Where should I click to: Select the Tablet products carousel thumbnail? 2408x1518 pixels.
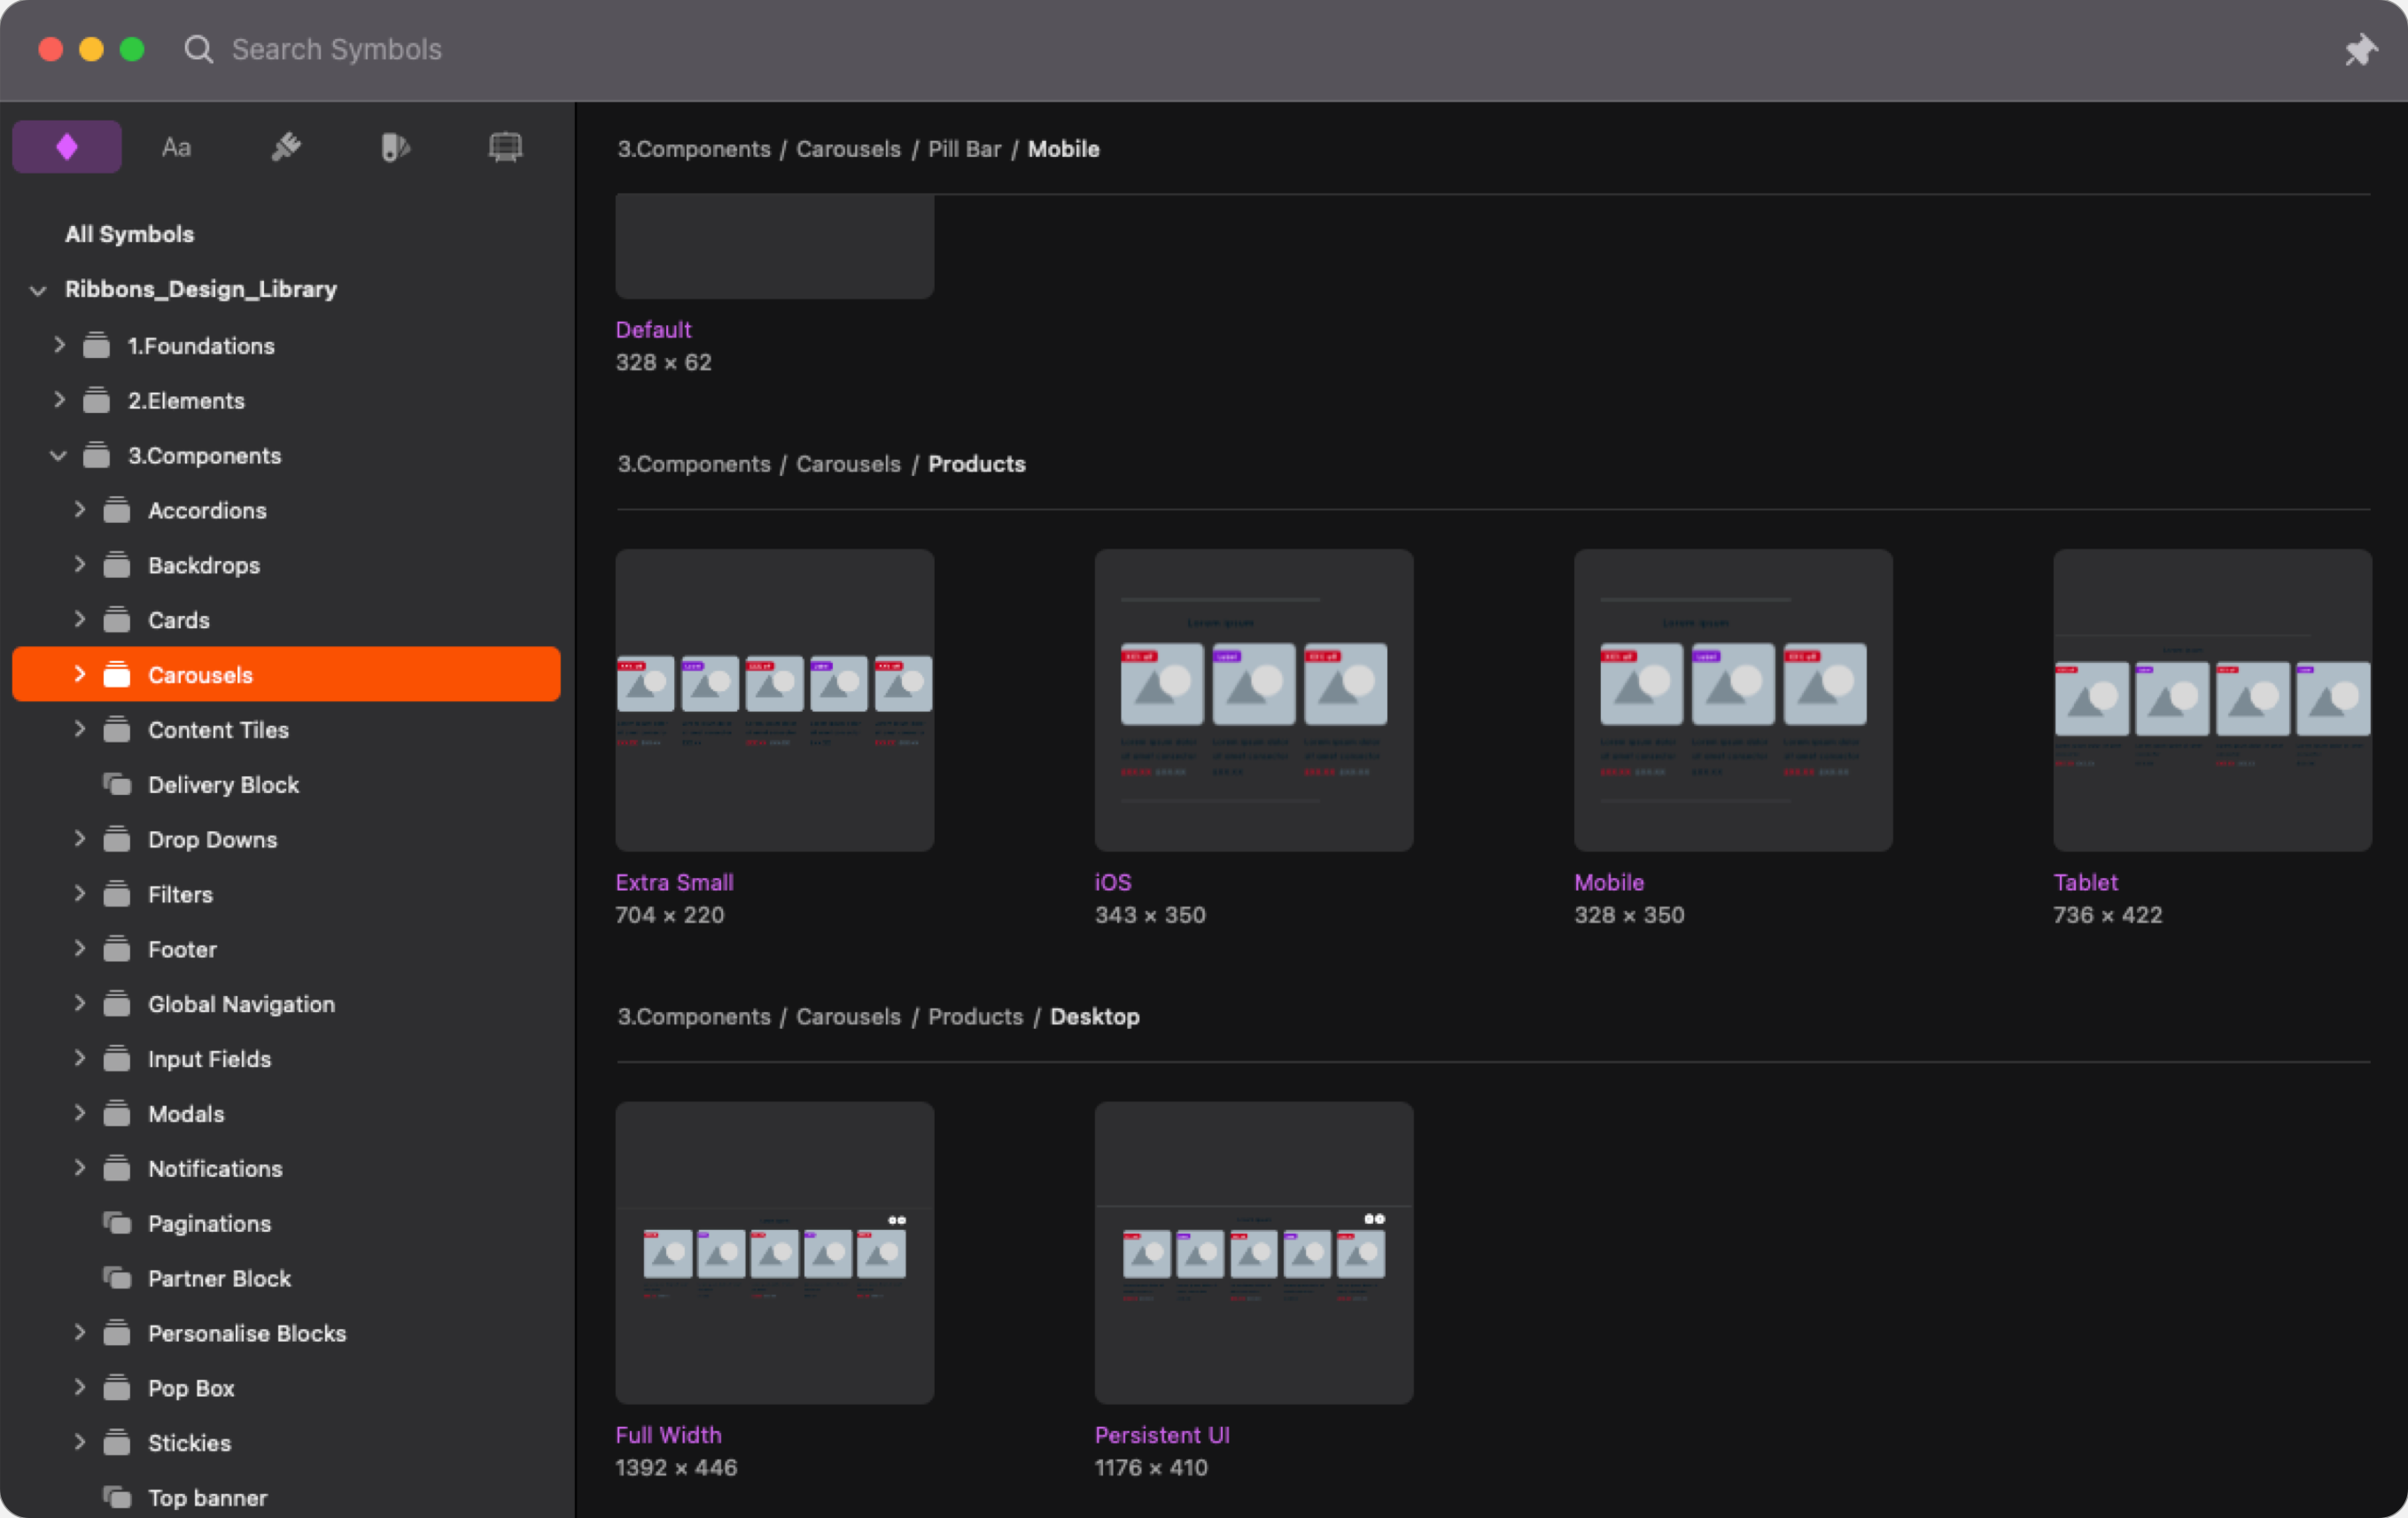click(x=2212, y=700)
